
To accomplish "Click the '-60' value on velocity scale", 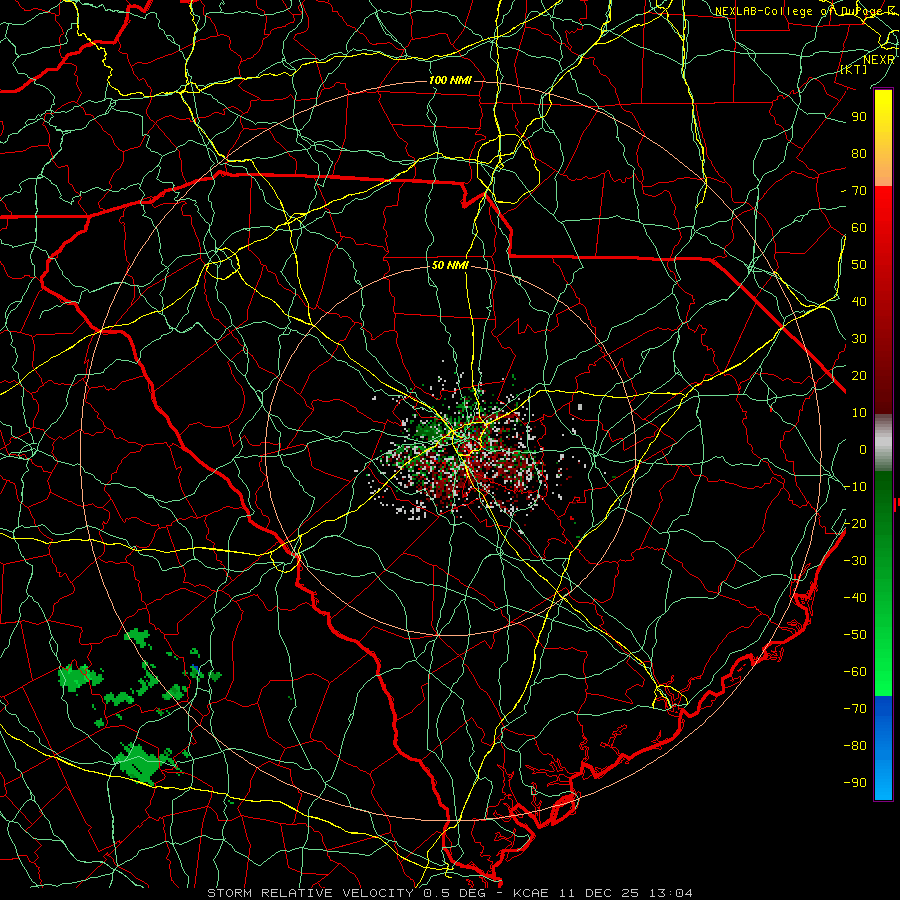I will (855, 672).
